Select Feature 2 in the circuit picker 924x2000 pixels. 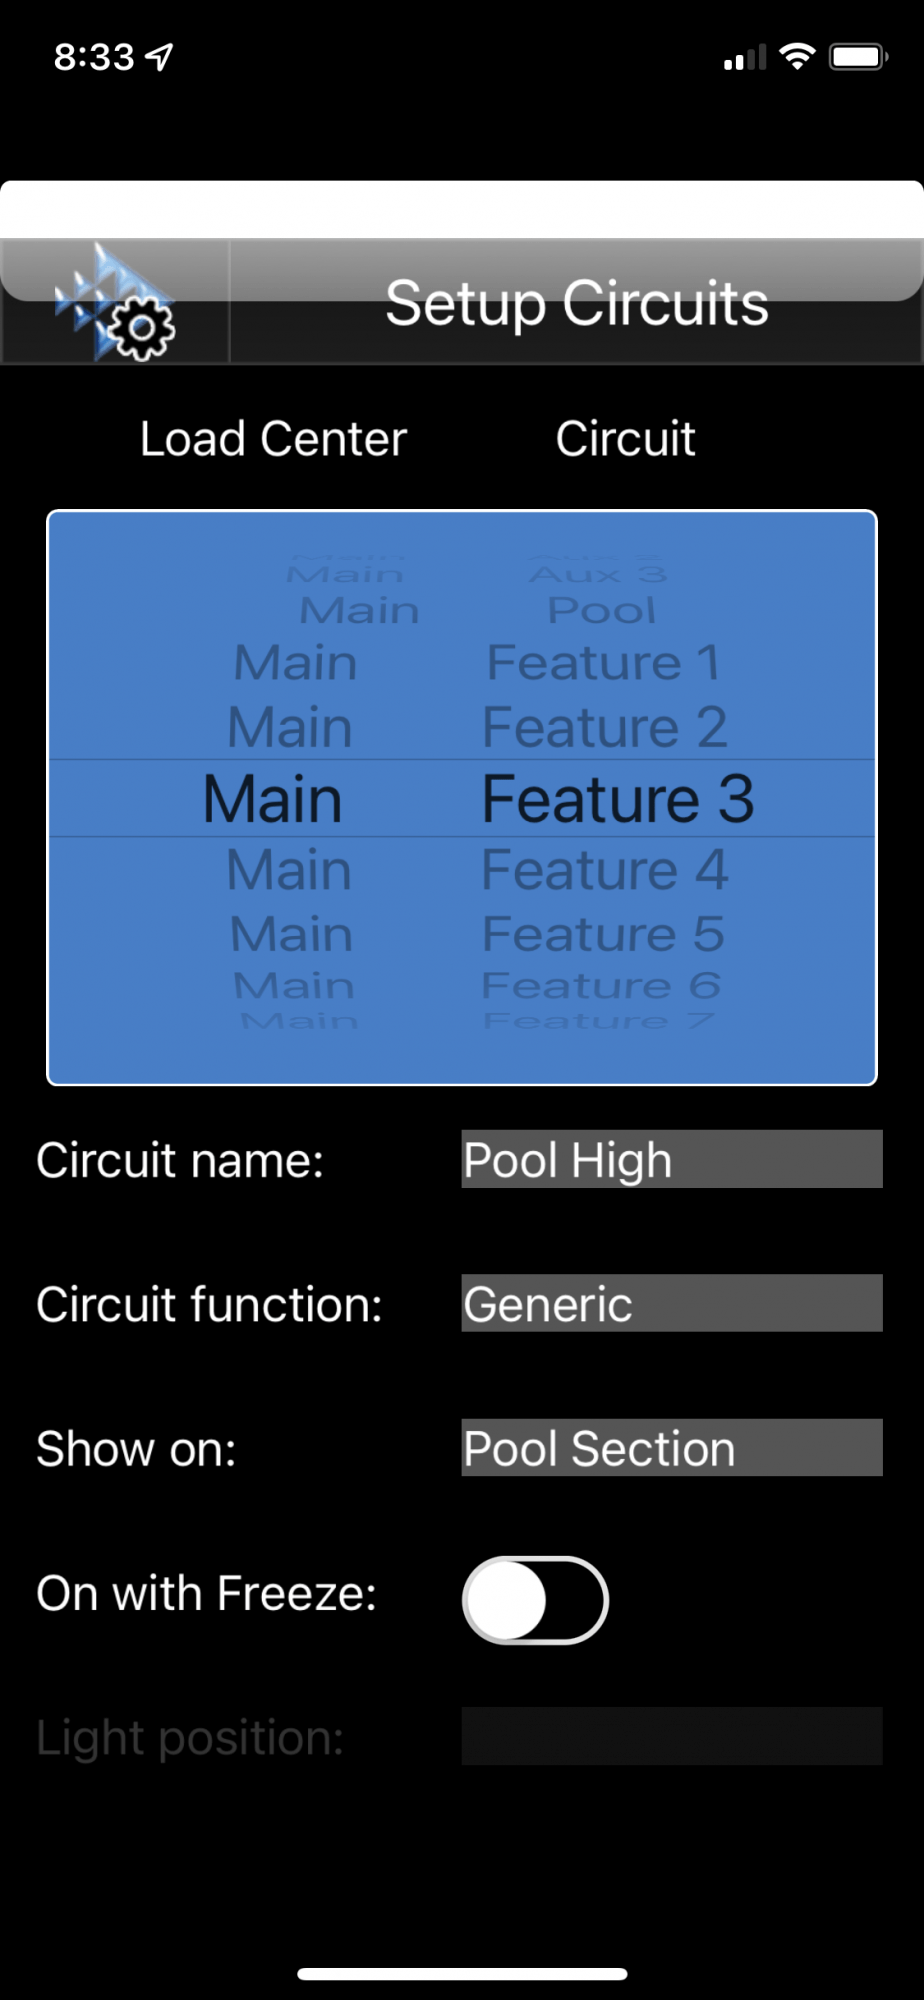point(605,726)
